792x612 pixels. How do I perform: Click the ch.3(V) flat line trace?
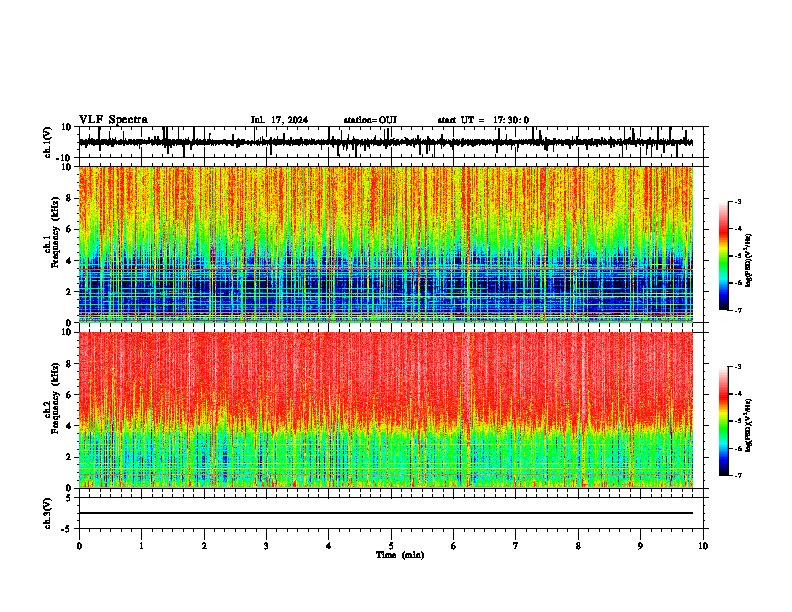pos(386,513)
